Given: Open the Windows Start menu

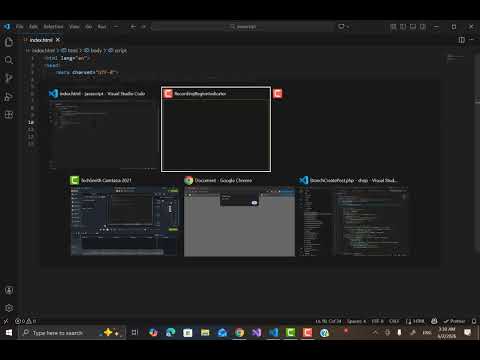Looking at the screenshot, I should click(x=9, y=333).
